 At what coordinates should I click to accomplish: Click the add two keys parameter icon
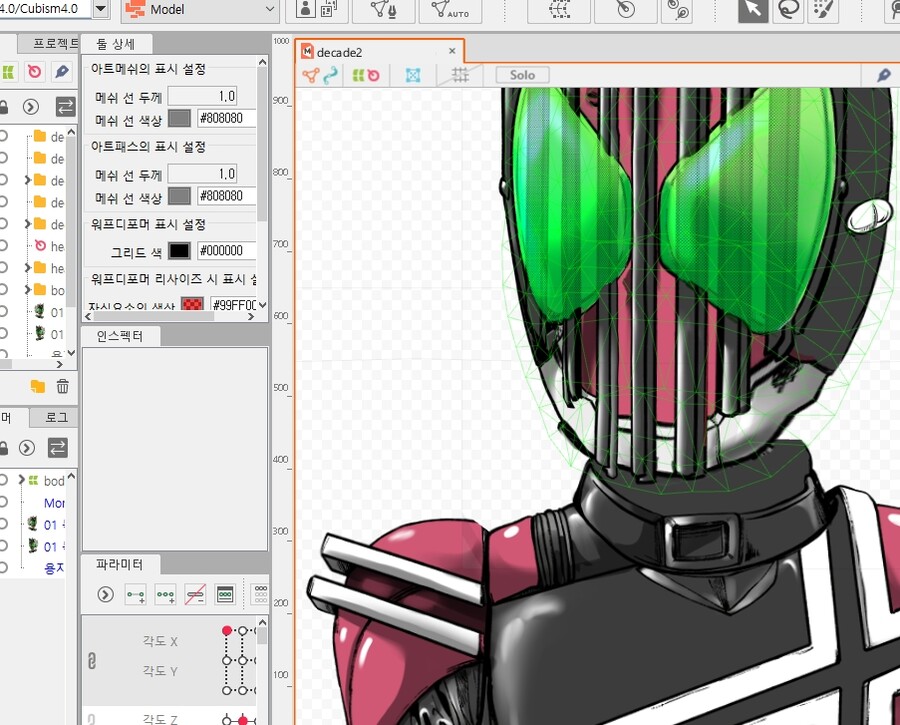[135, 595]
